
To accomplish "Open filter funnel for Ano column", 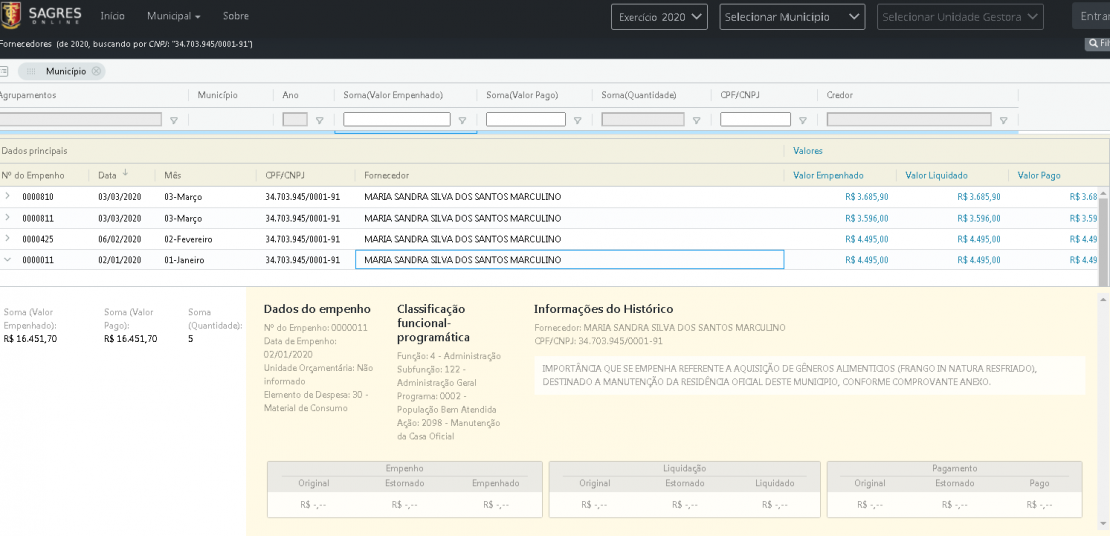I will tap(320, 120).
